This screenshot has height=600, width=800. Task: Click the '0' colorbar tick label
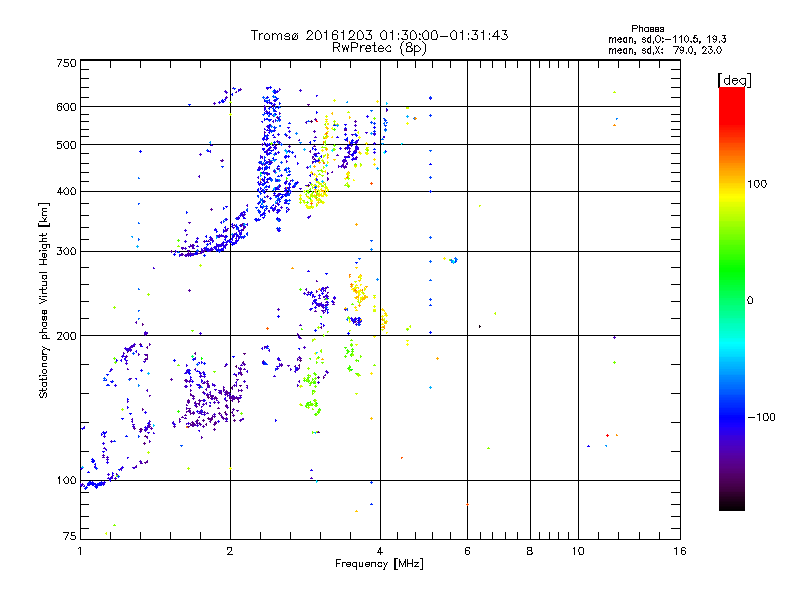[x=750, y=300]
